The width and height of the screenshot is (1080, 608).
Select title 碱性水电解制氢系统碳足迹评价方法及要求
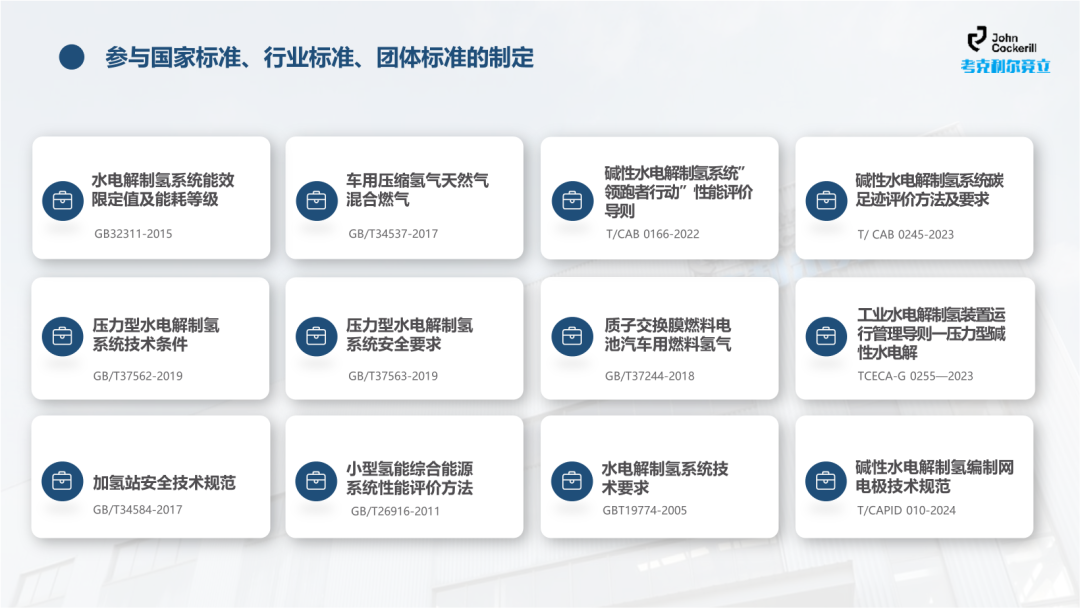930,190
